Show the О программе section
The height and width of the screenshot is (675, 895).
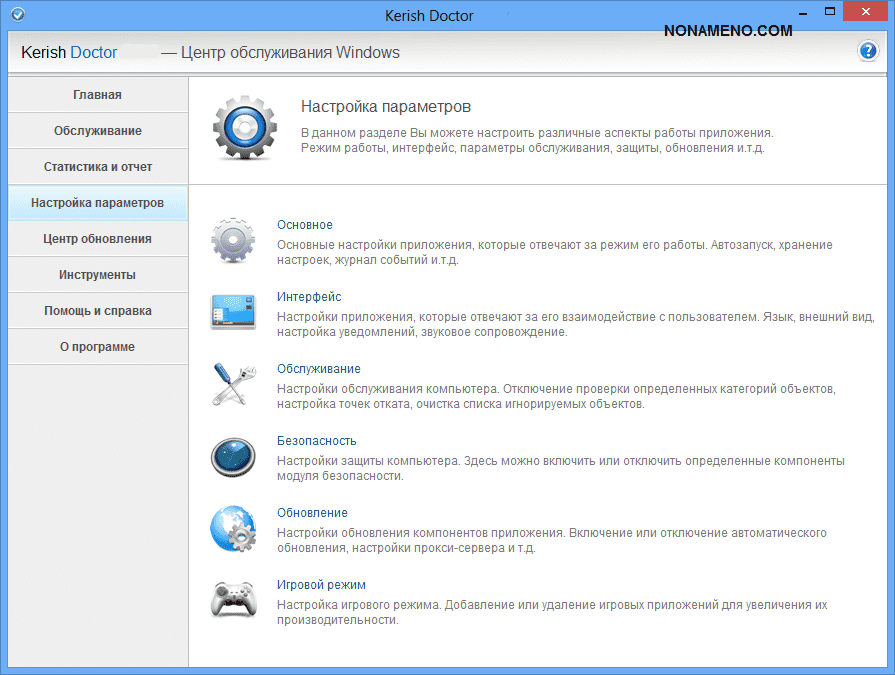[x=97, y=347]
